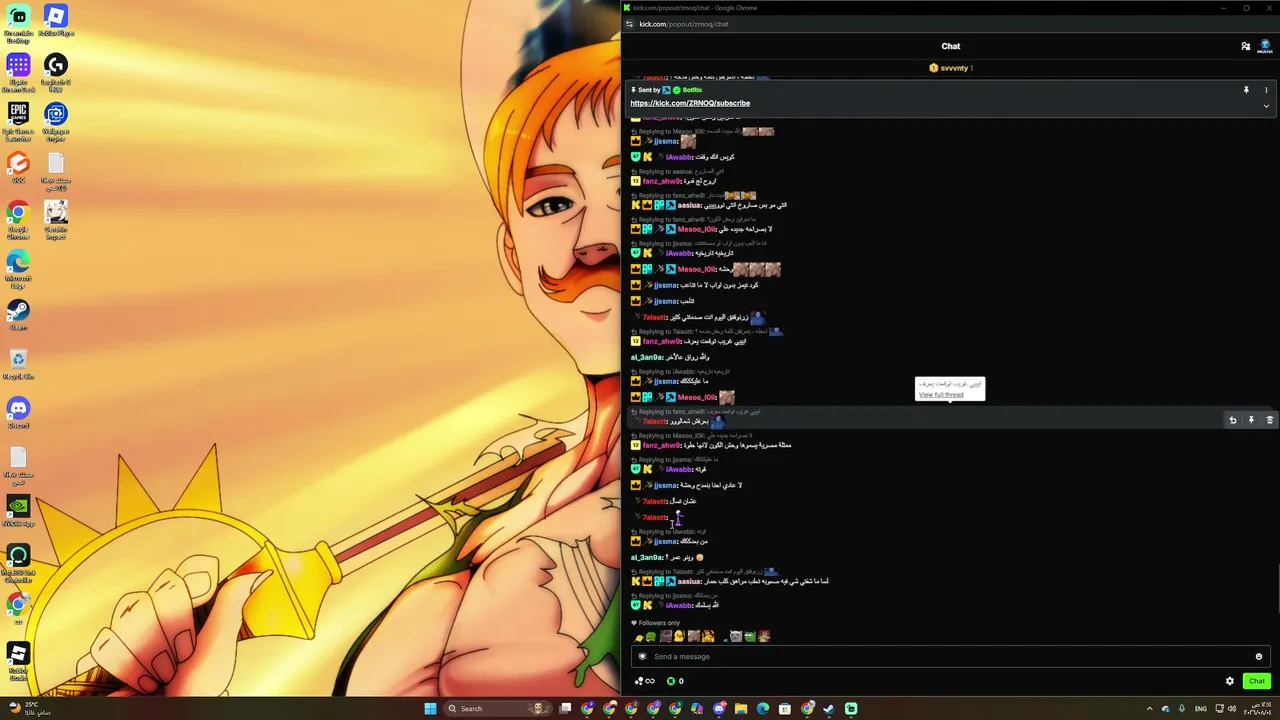Pin the hovered chat message
The width and height of the screenshot is (1280, 720).
(1251, 420)
